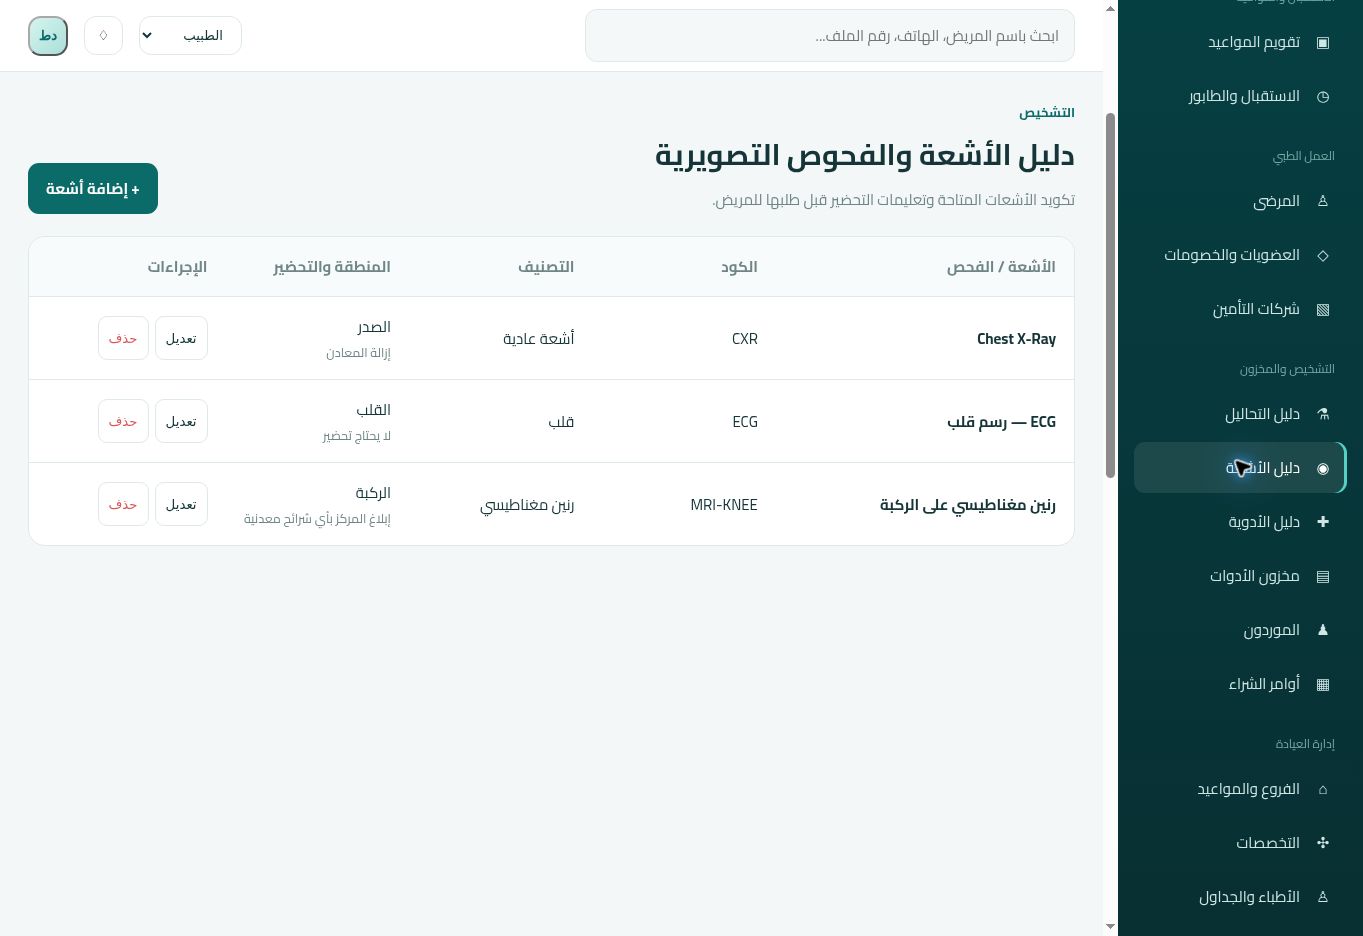Focus the patient search field
The height and width of the screenshot is (936, 1363).
[x=830, y=36]
